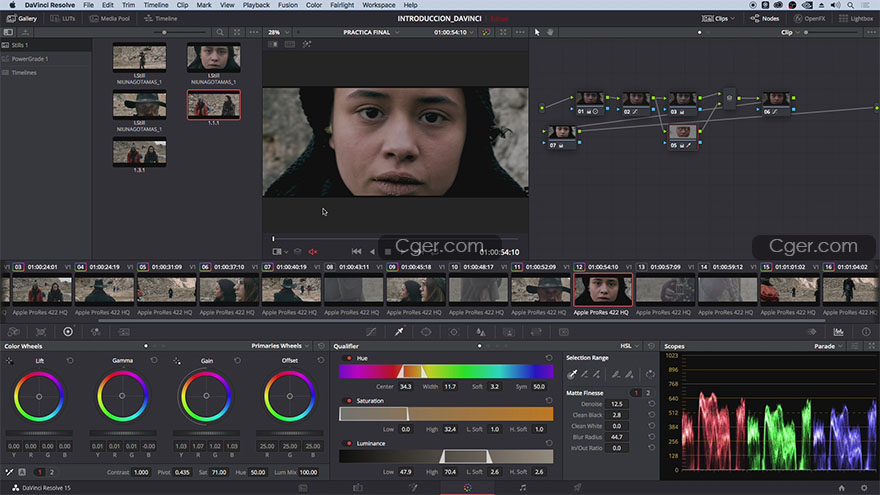This screenshot has height=495, width=880.
Task: Click the Hue range color bar
Action: pos(446,371)
